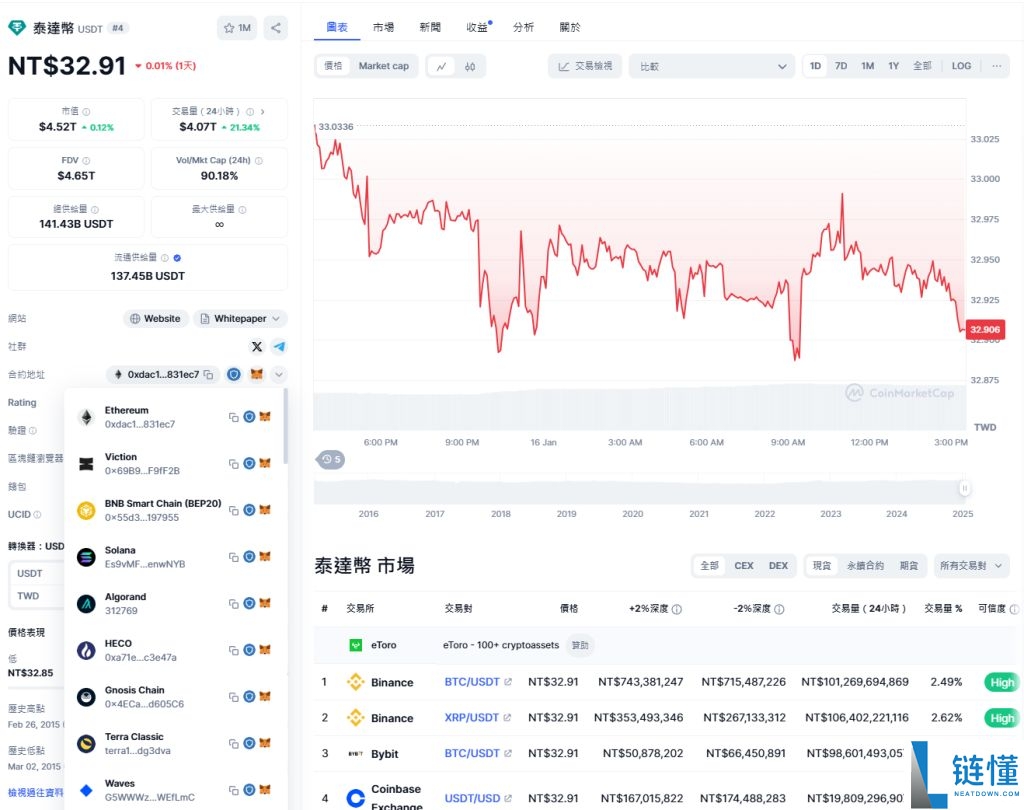
Task: Click the shield icon in the Solana row
Action: [x=249, y=557]
